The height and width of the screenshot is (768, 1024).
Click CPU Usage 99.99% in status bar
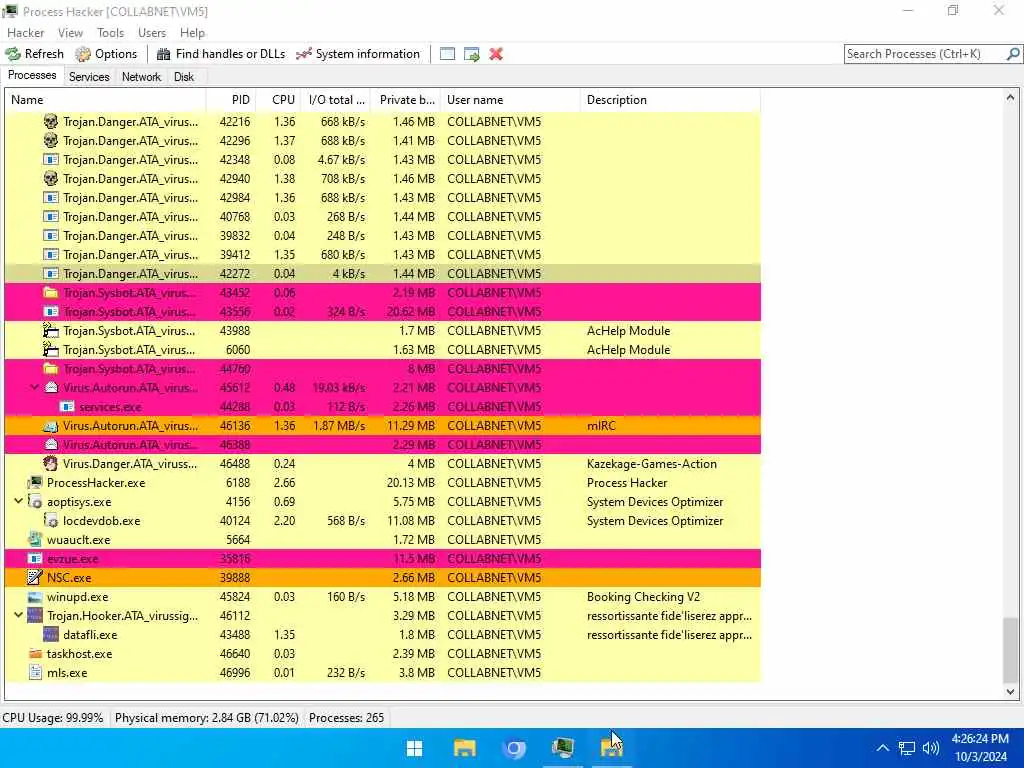tap(53, 718)
